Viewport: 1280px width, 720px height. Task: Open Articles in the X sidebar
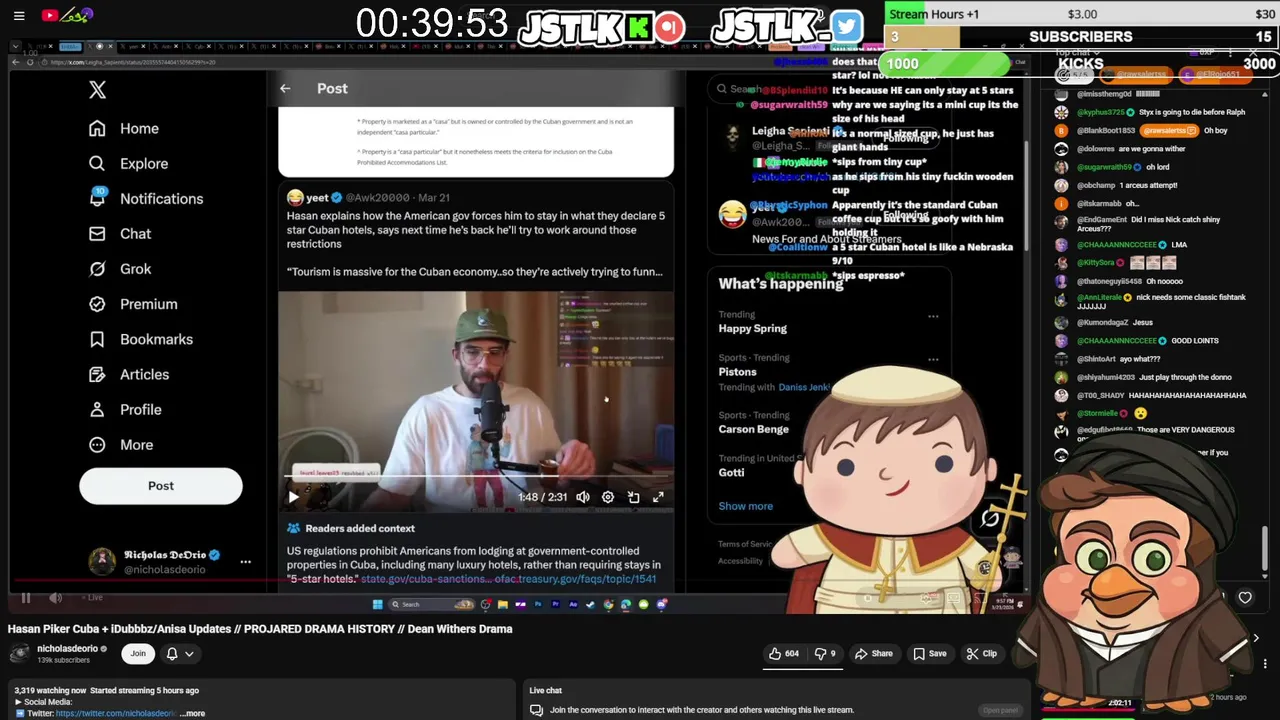click(x=129, y=374)
